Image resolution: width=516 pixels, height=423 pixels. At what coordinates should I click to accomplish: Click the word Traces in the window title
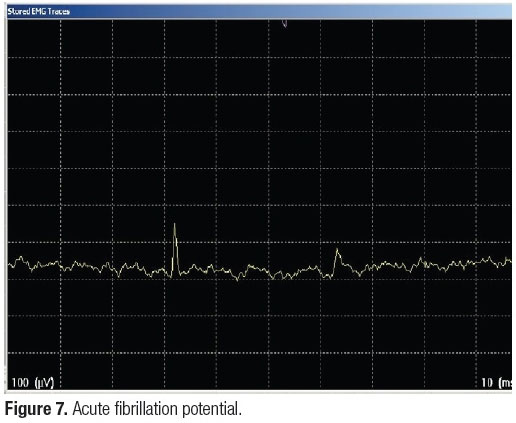[59, 12]
